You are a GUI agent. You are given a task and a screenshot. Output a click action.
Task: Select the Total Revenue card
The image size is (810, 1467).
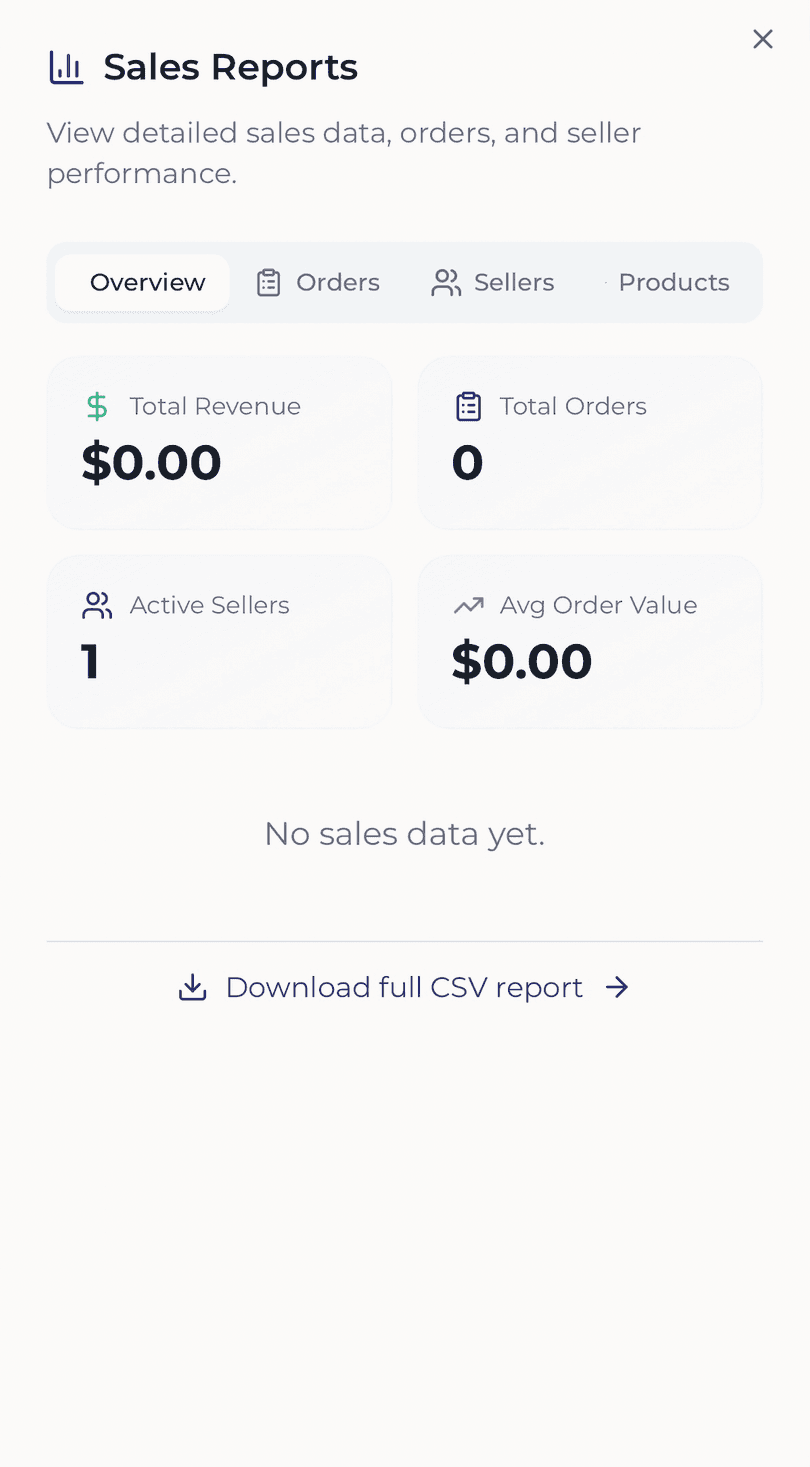(219, 442)
